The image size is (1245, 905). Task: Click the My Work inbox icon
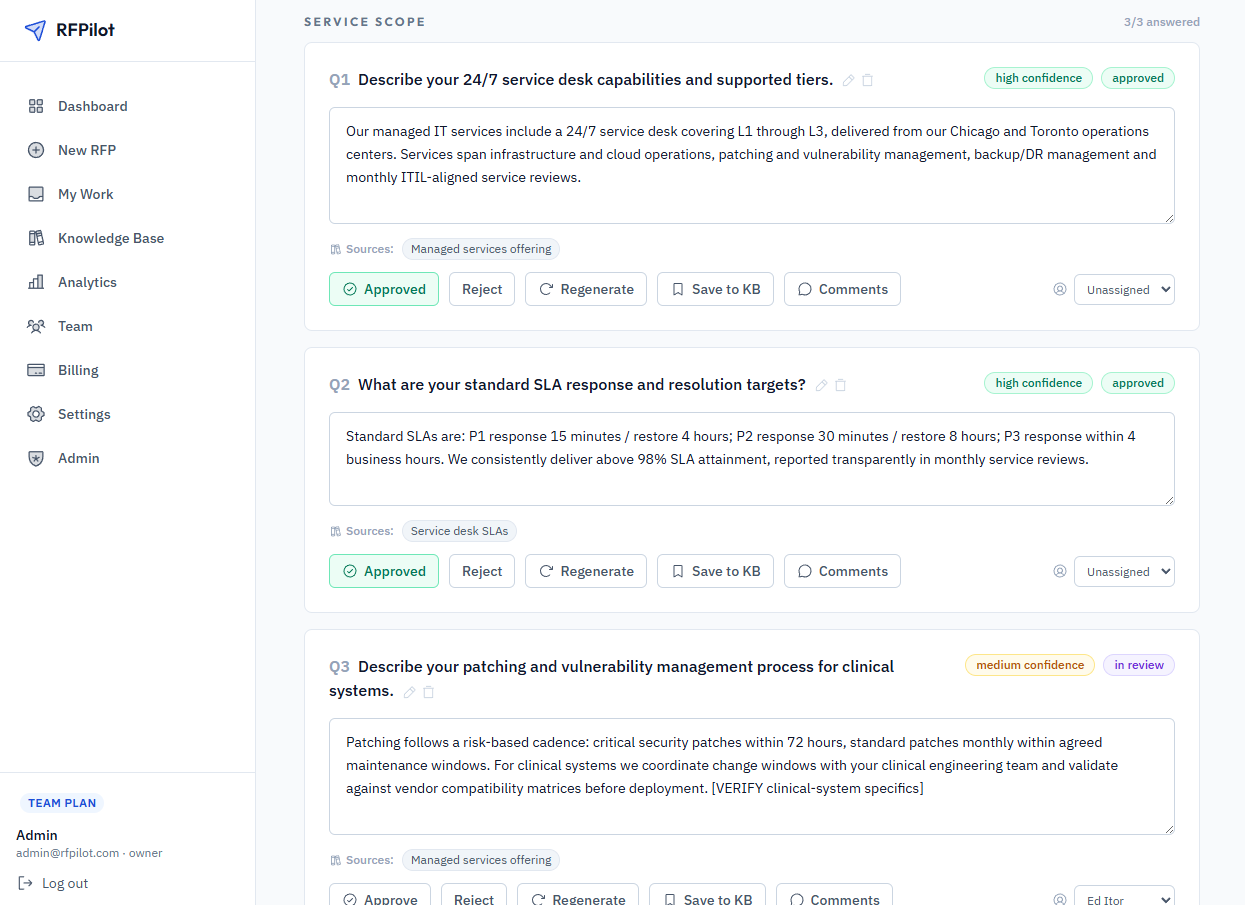(x=36, y=194)
